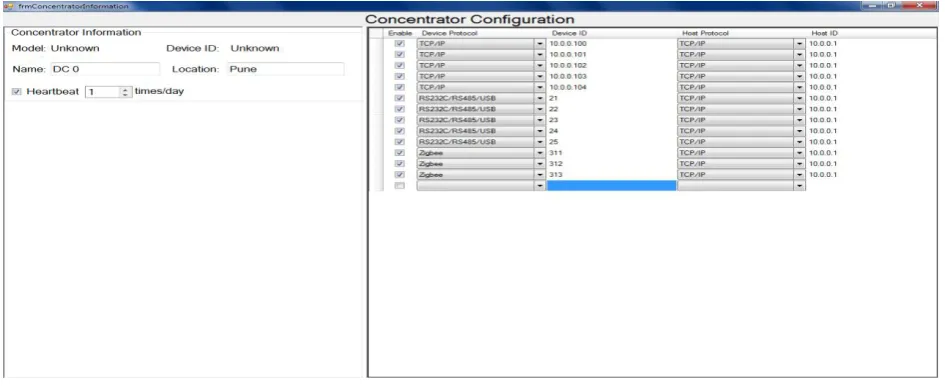Toggle the Heartbeat checkbox
This screenshot has width=945, height=390.
[x=16, y=92]
